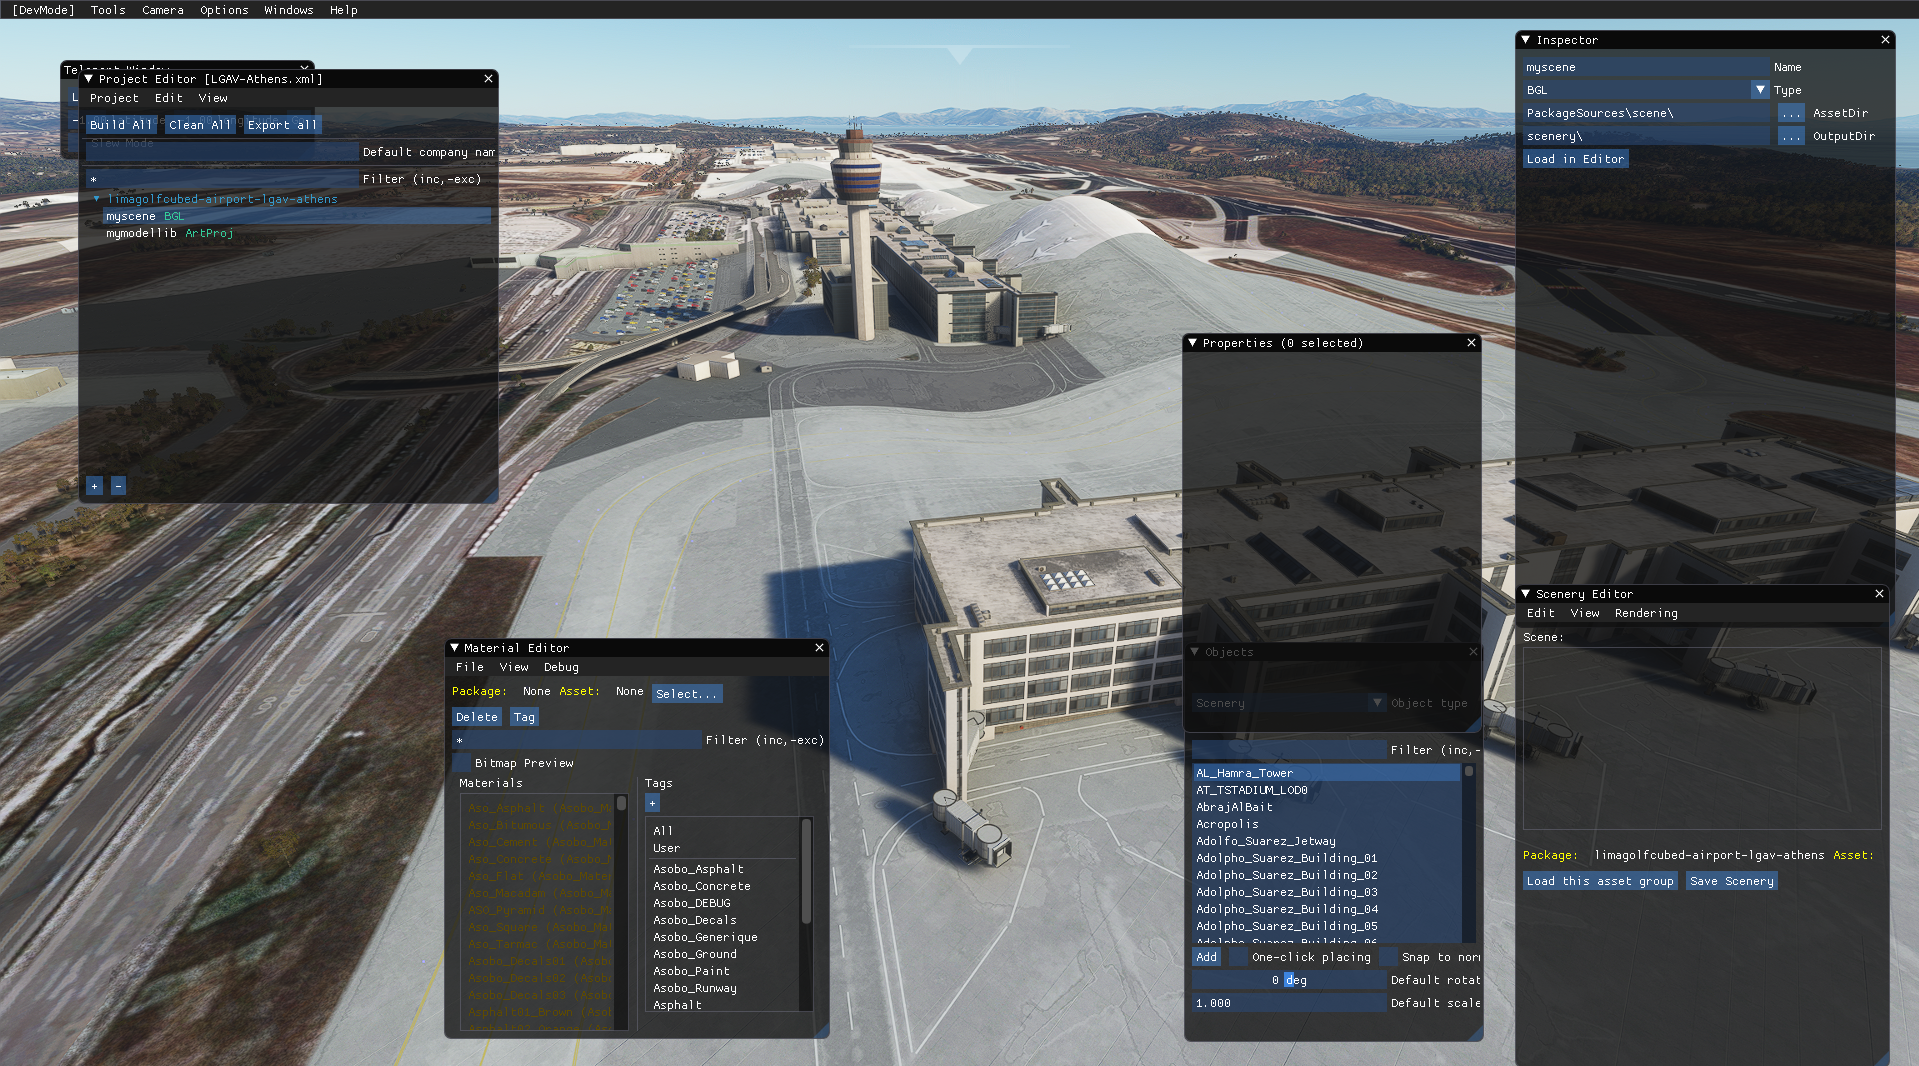Close the Material Editor window

819,648
